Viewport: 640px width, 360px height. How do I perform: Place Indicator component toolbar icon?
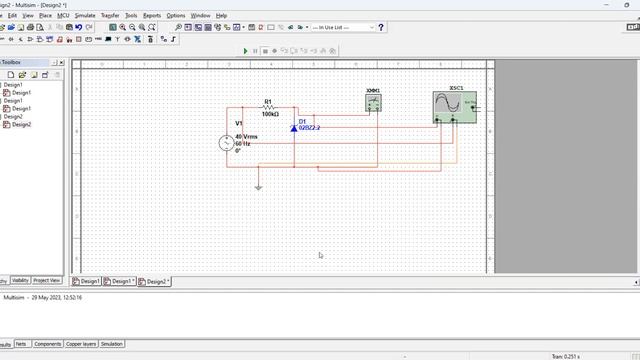tap(79, 39)
